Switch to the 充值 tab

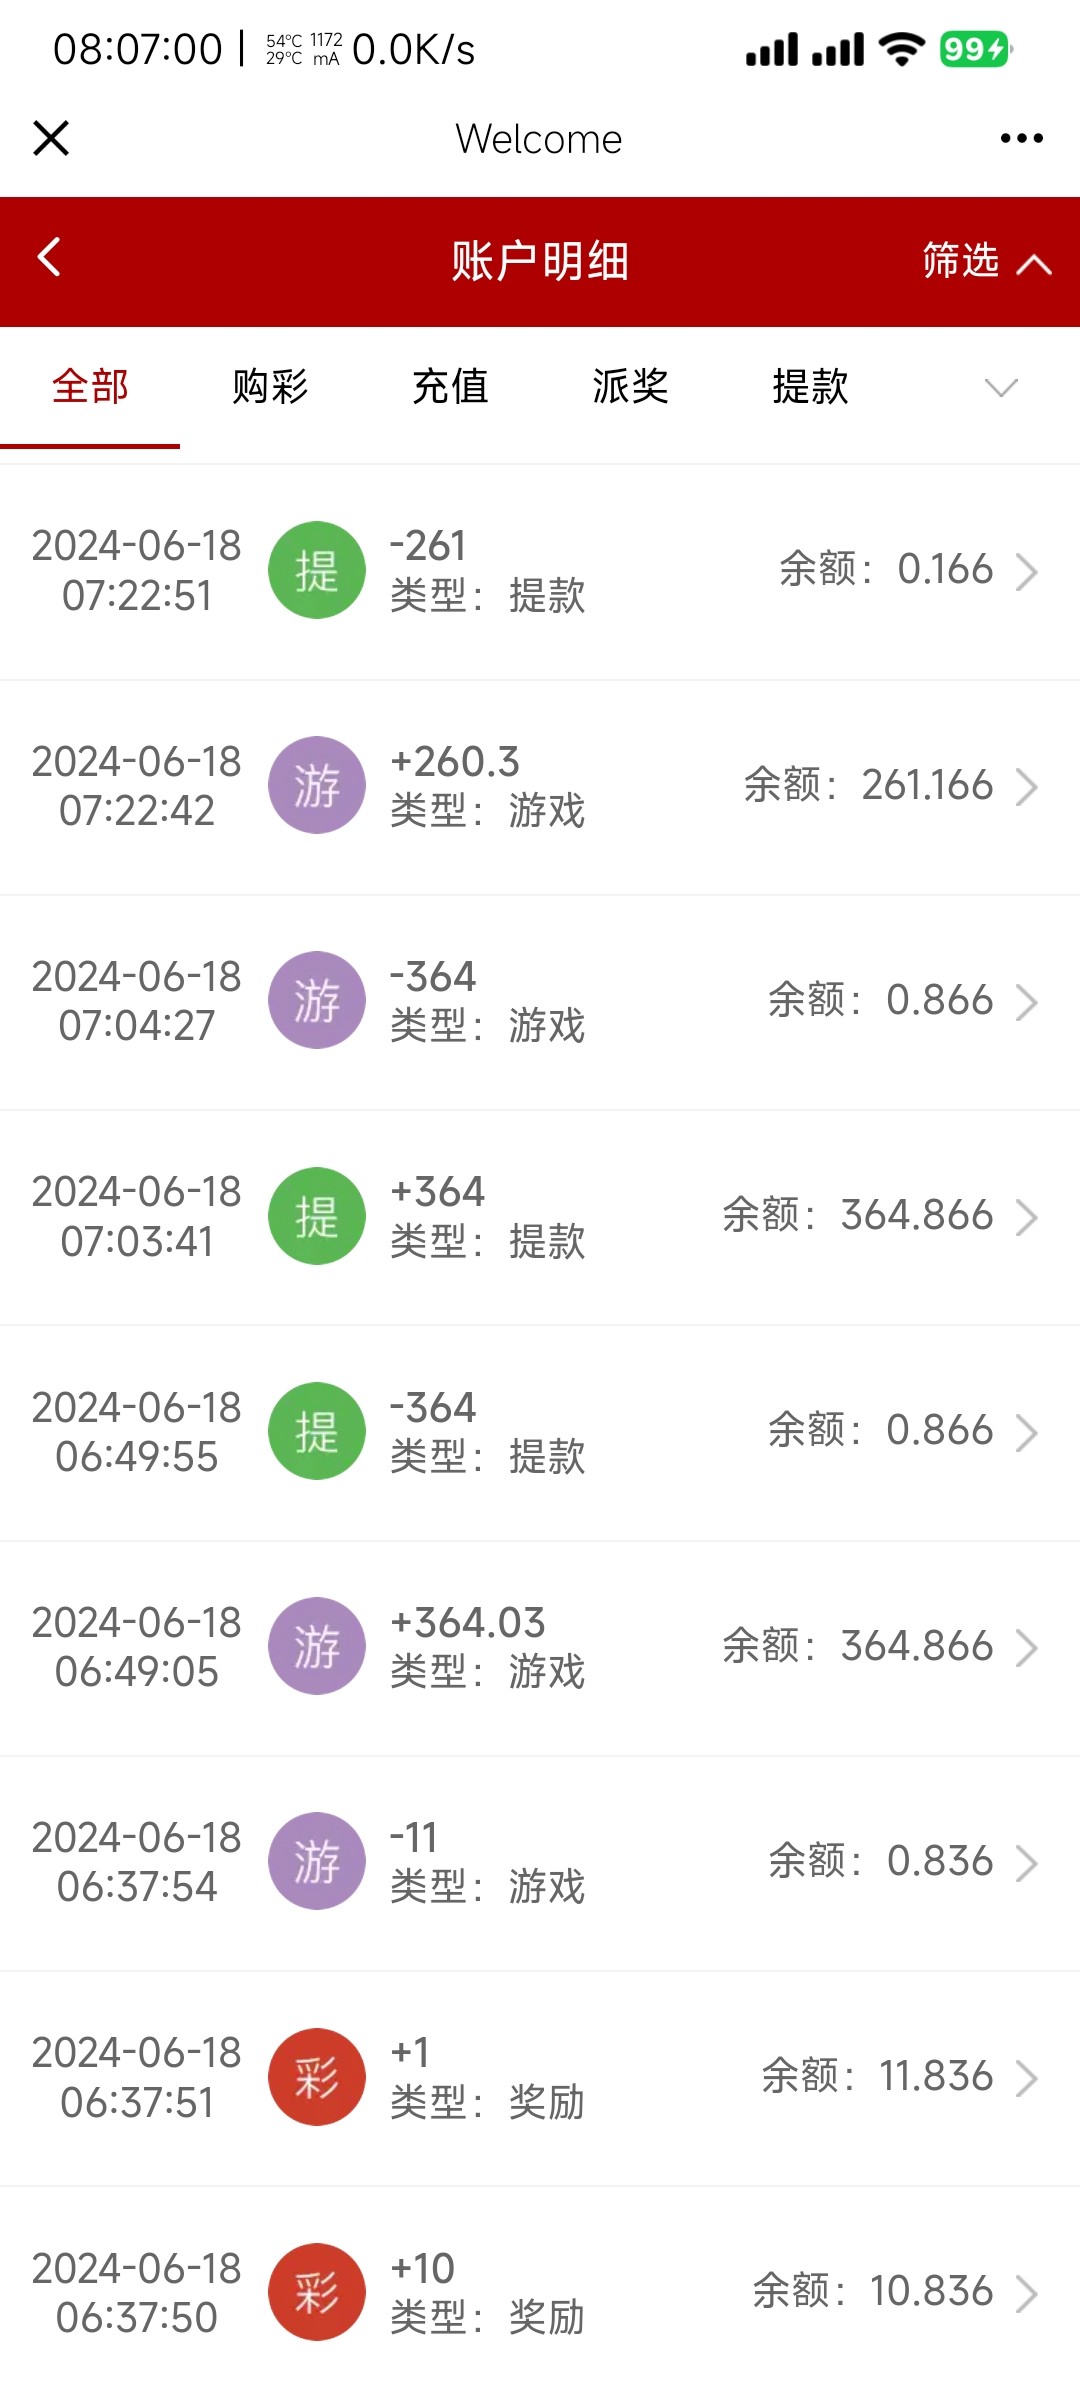coord(450,387)
